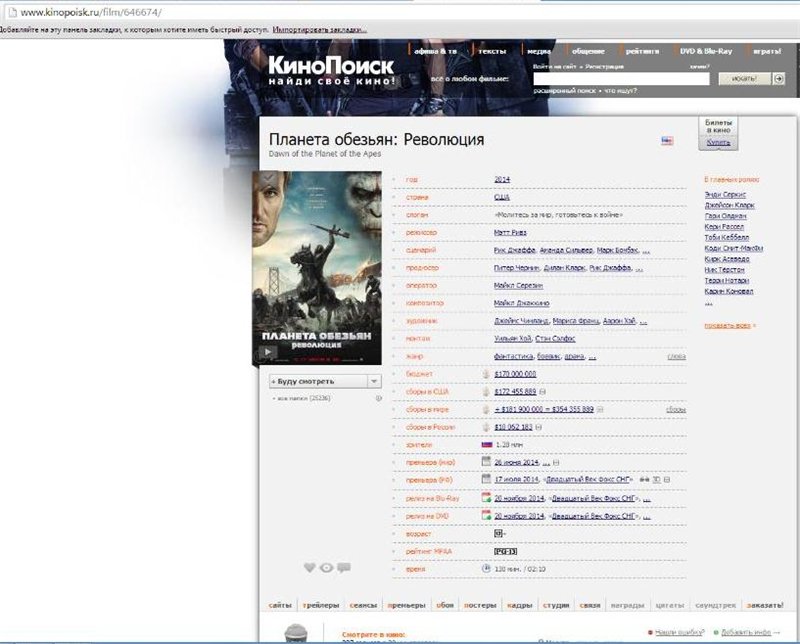Click the PG-13 rating badge

coord(506,551)
